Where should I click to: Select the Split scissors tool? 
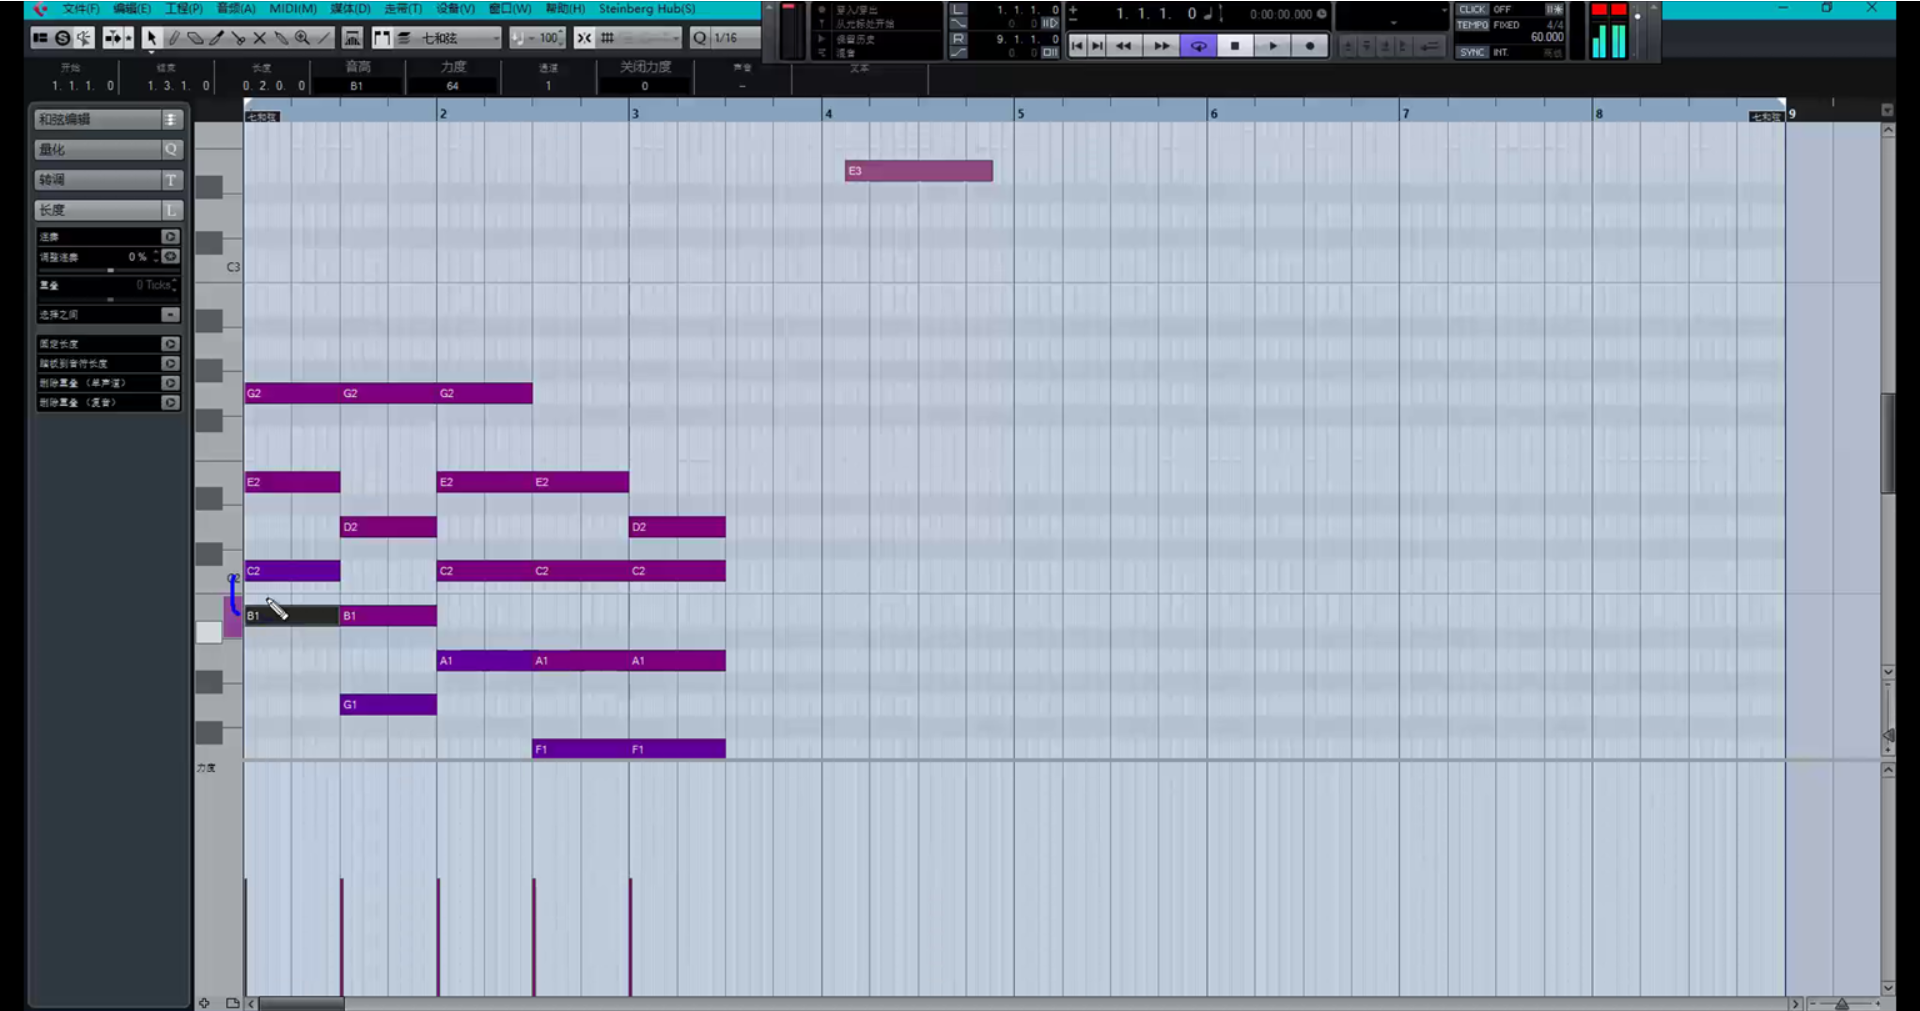pos(238,38)
